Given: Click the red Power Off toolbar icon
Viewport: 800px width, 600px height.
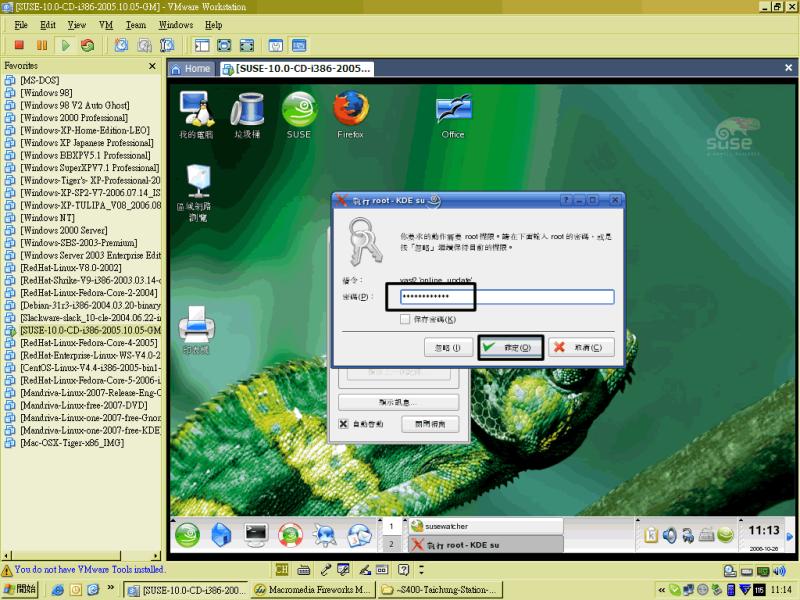Looking at the screenshot, I should (19, 45).
